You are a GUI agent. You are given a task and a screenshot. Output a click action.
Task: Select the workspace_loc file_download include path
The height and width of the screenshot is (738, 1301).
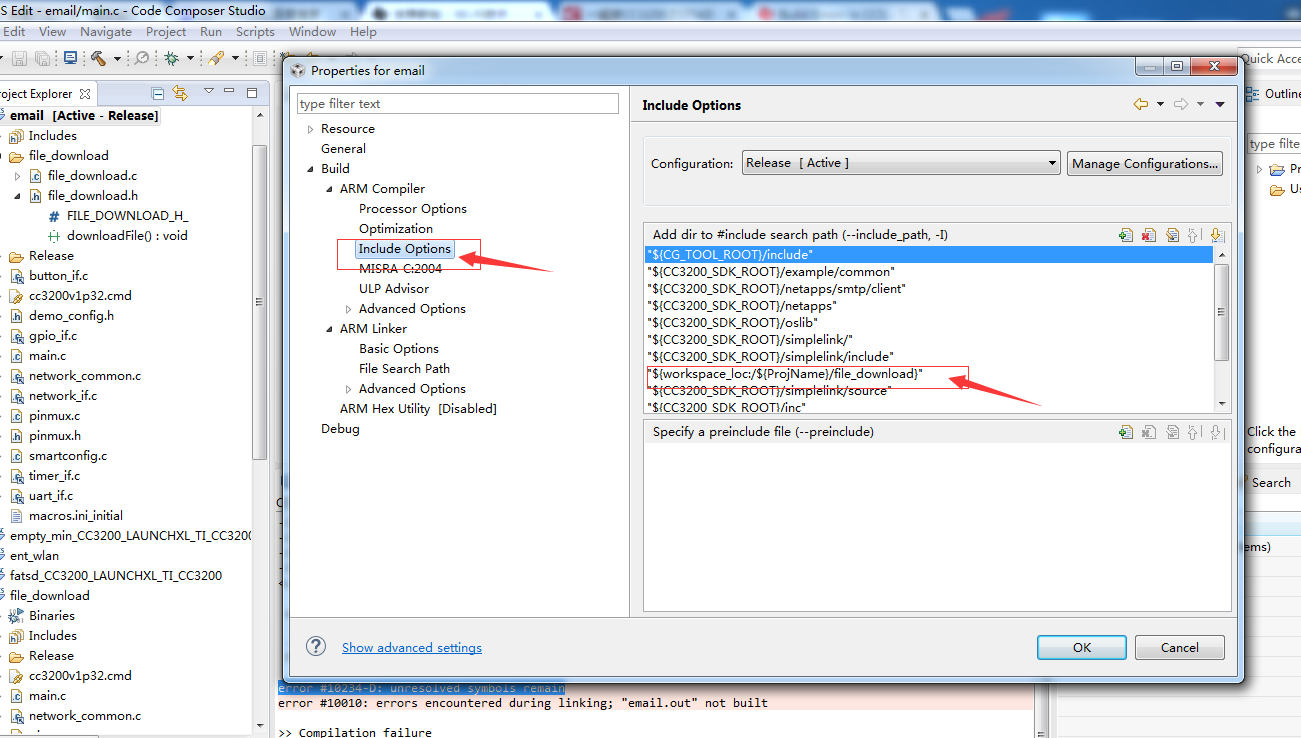[x=929, y=373]
